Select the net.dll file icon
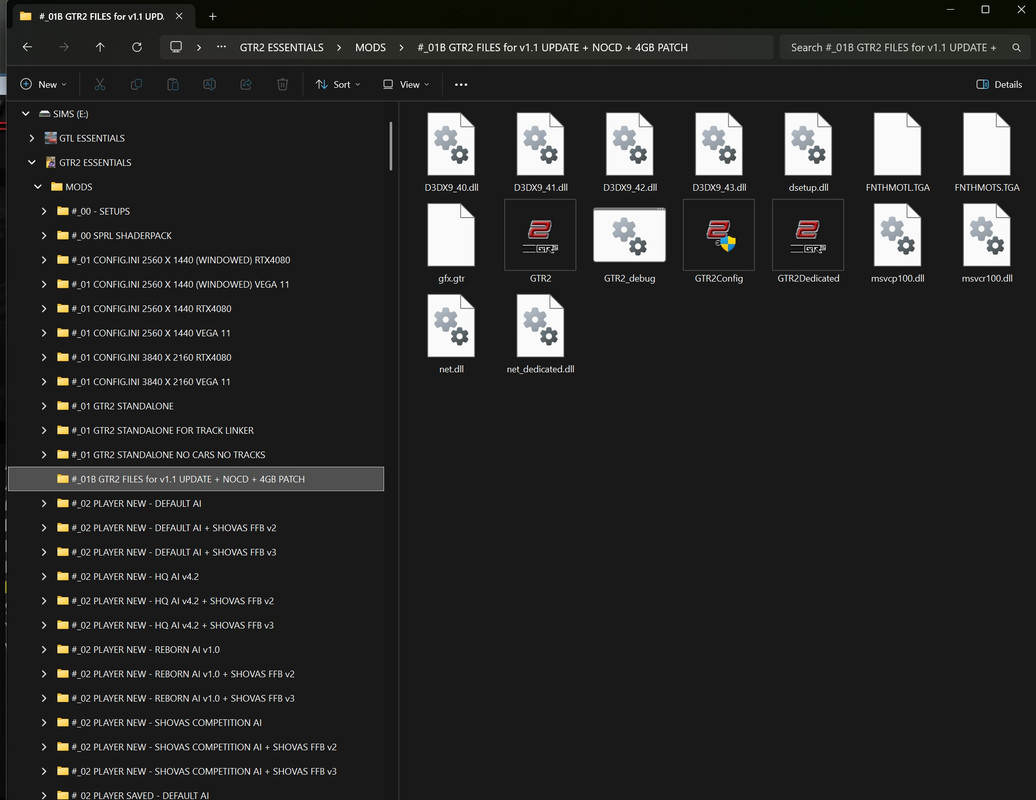 click(x=451, y=326)
